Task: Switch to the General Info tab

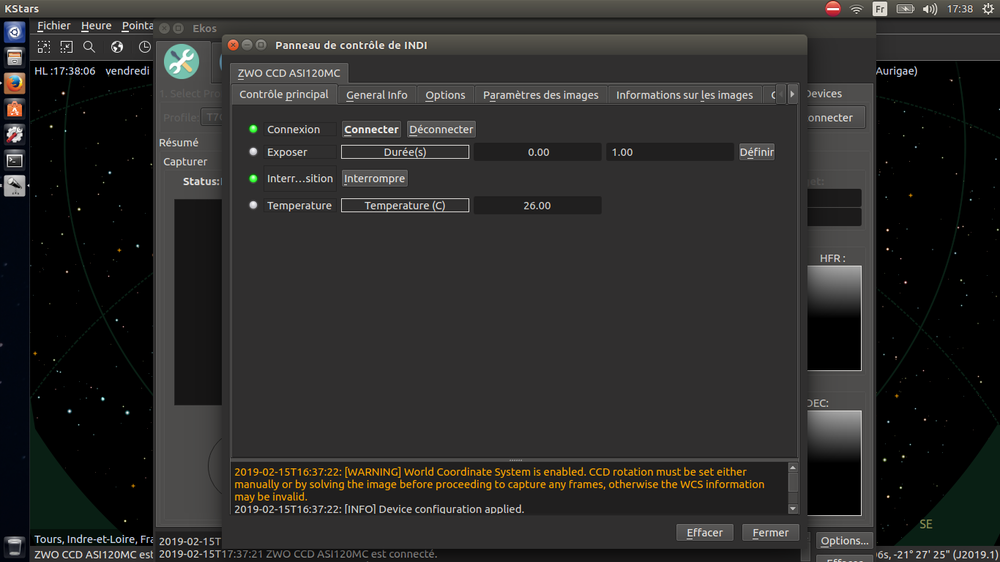Action: (377, 95)
